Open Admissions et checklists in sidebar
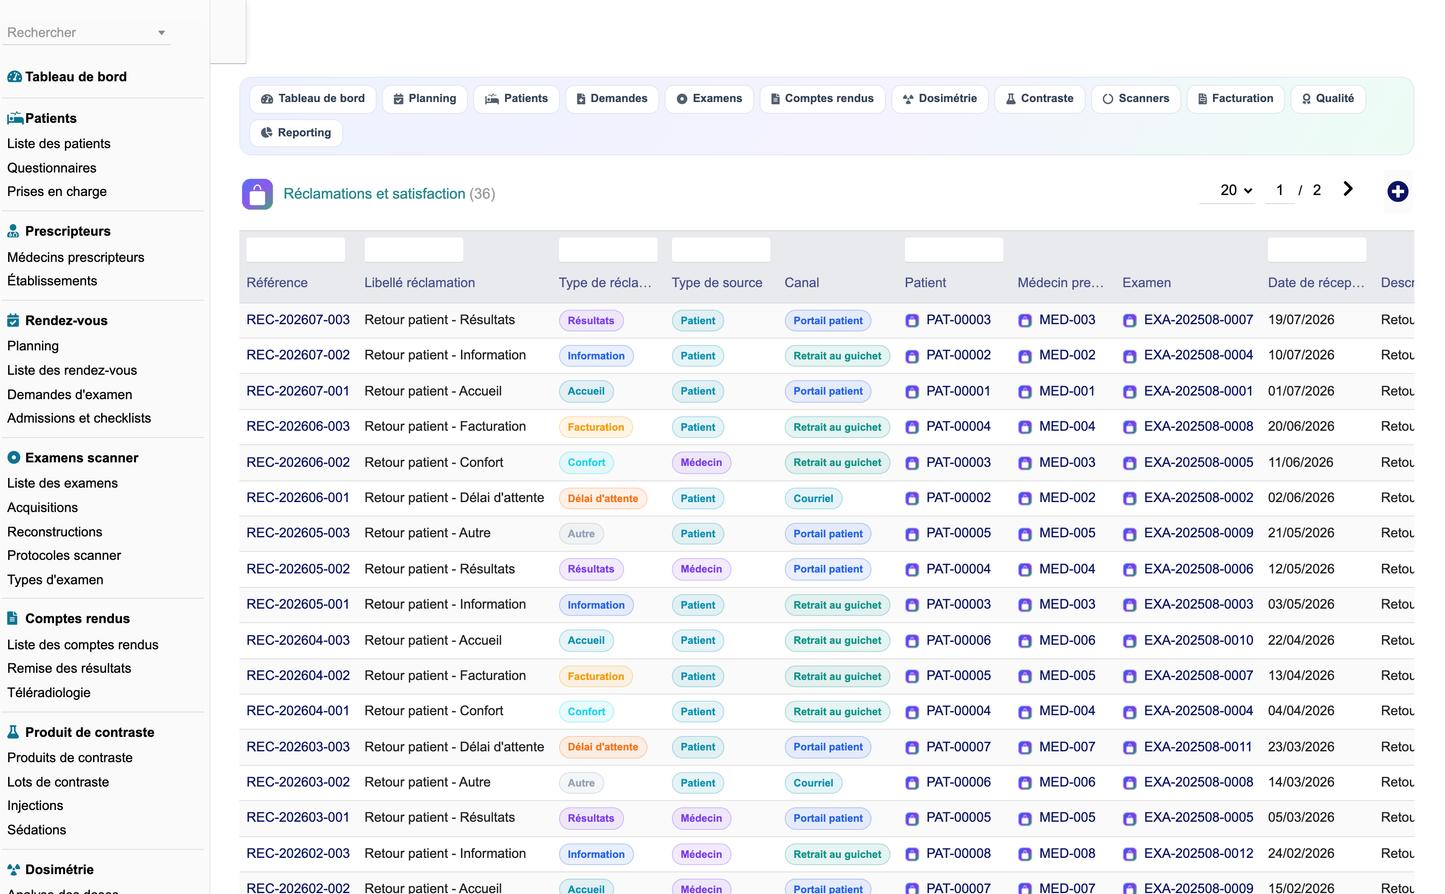Viewport: 1445px width, 894px height. (79, 419)
